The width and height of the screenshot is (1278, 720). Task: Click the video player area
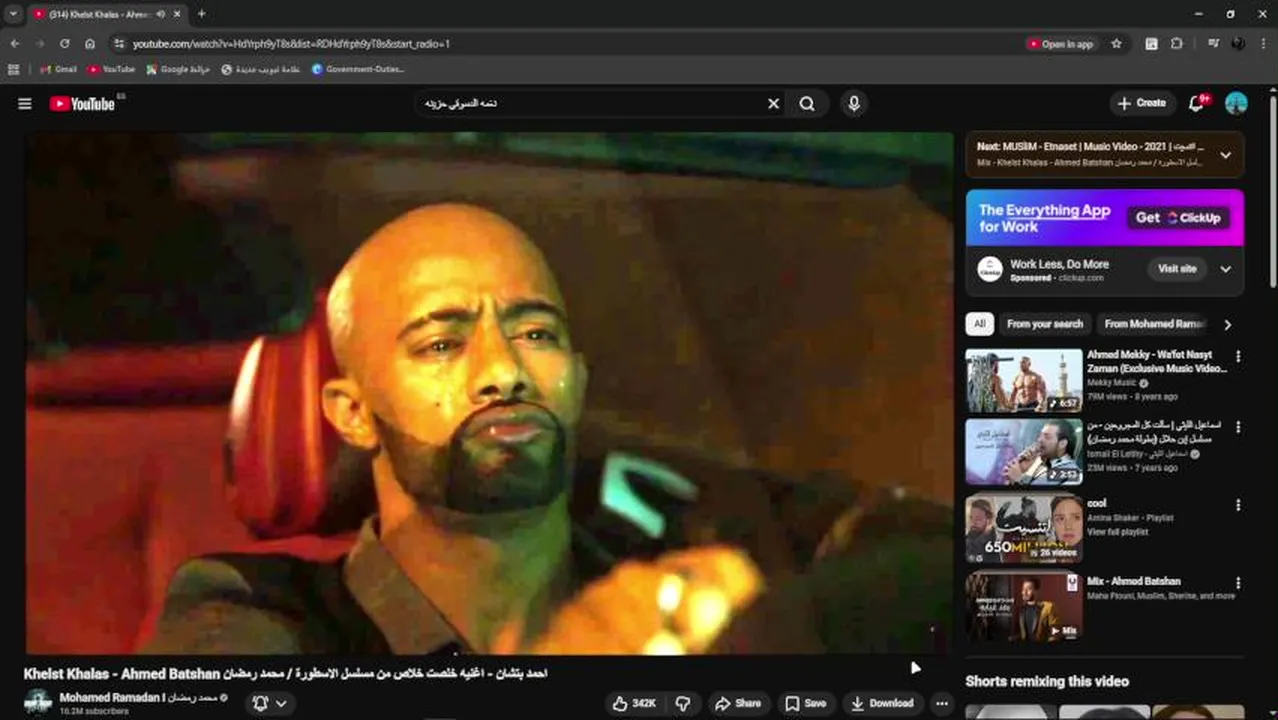click(x=489, y=393)
